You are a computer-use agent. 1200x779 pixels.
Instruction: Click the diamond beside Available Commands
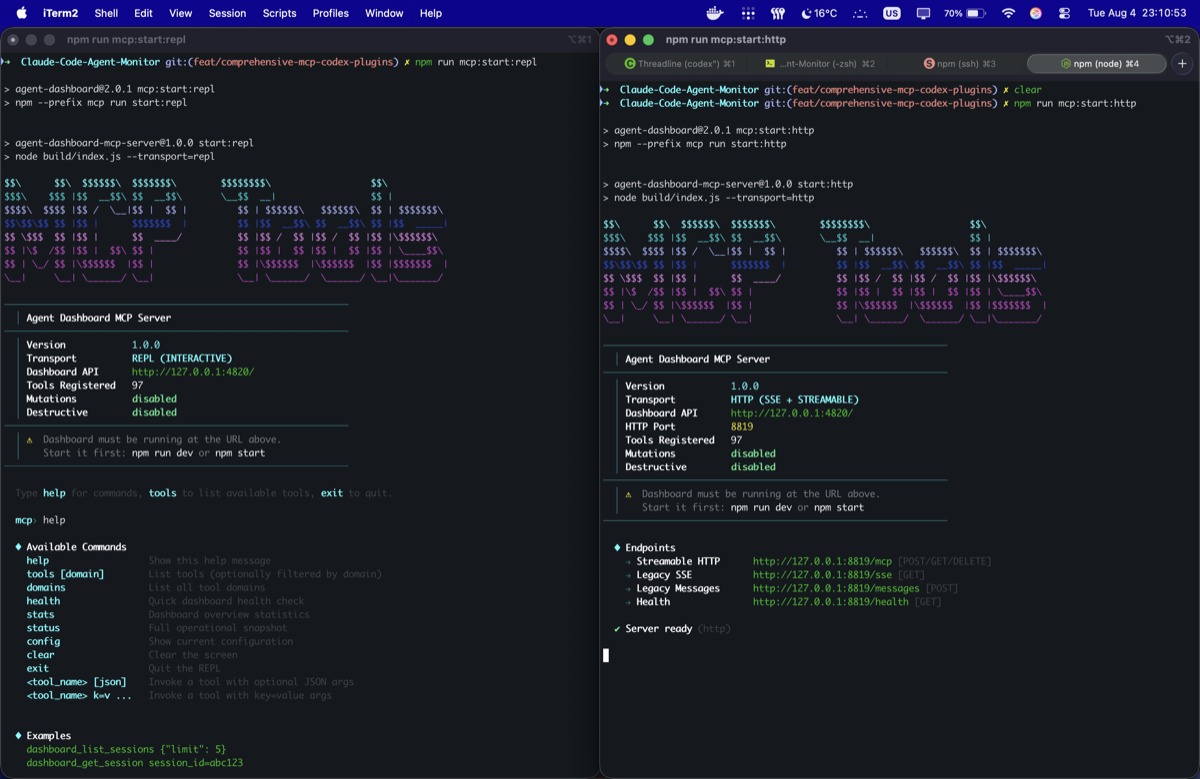click(19, 547)
